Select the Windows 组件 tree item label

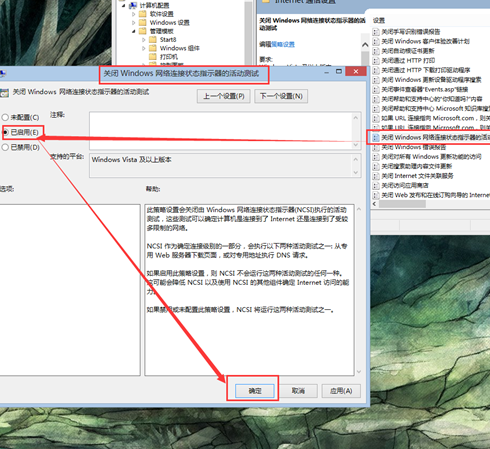coord(180,48)
